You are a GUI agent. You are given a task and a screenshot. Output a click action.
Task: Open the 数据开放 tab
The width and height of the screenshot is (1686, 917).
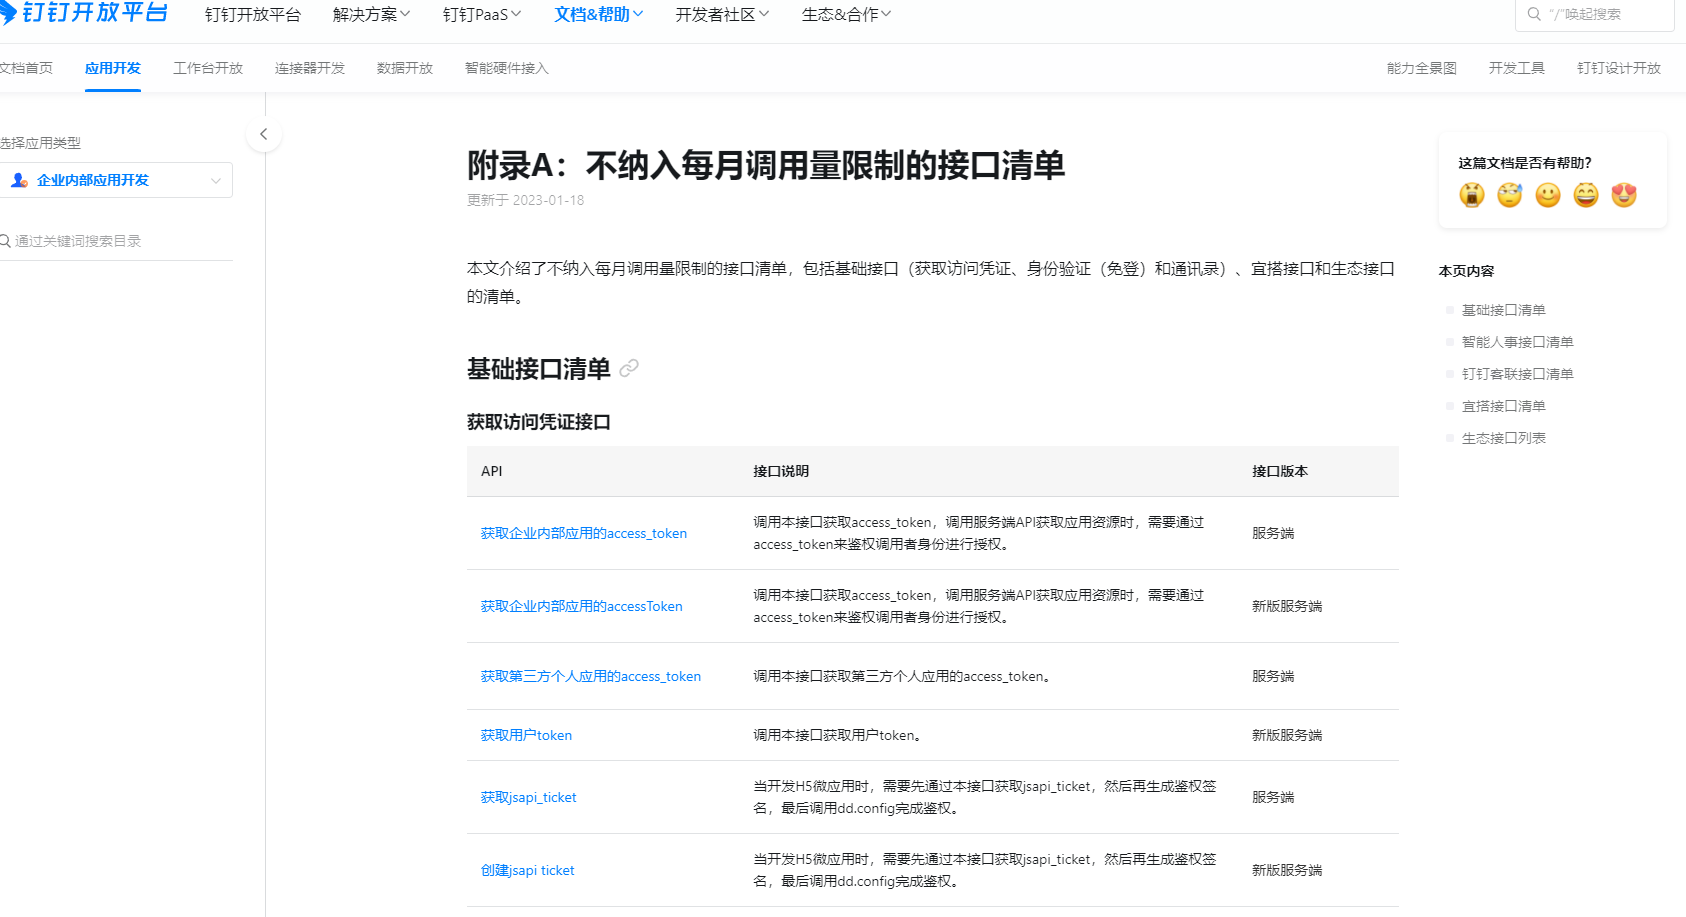click(405, 68)
